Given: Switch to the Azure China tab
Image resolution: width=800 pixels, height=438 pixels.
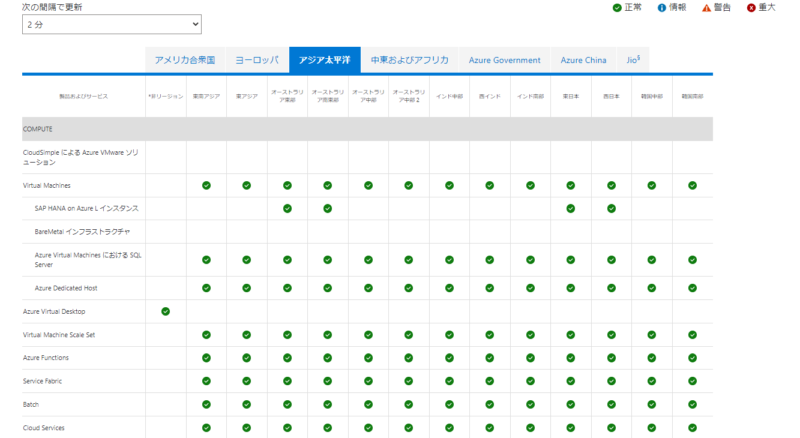Looking at the screenshot, I should coord(583,60).
